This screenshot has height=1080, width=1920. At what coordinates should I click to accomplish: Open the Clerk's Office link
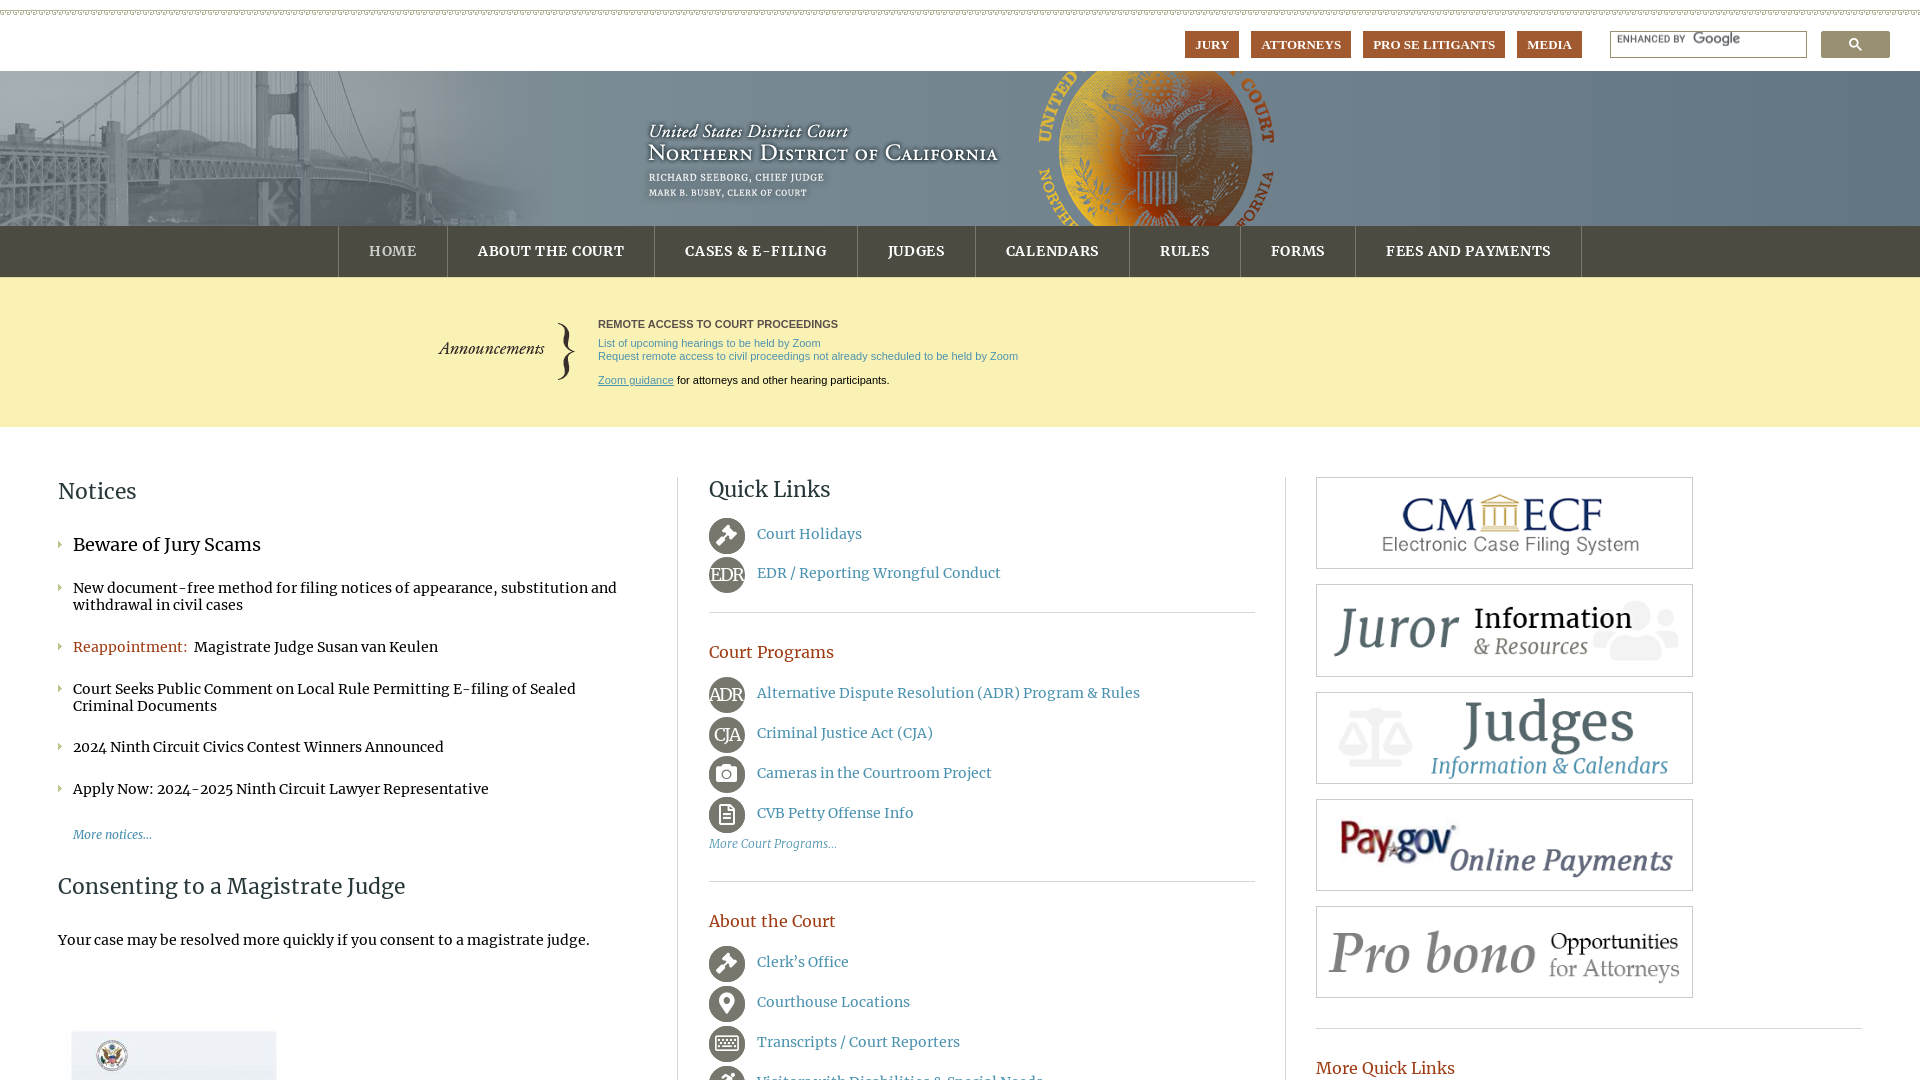(x=803, y=962)
